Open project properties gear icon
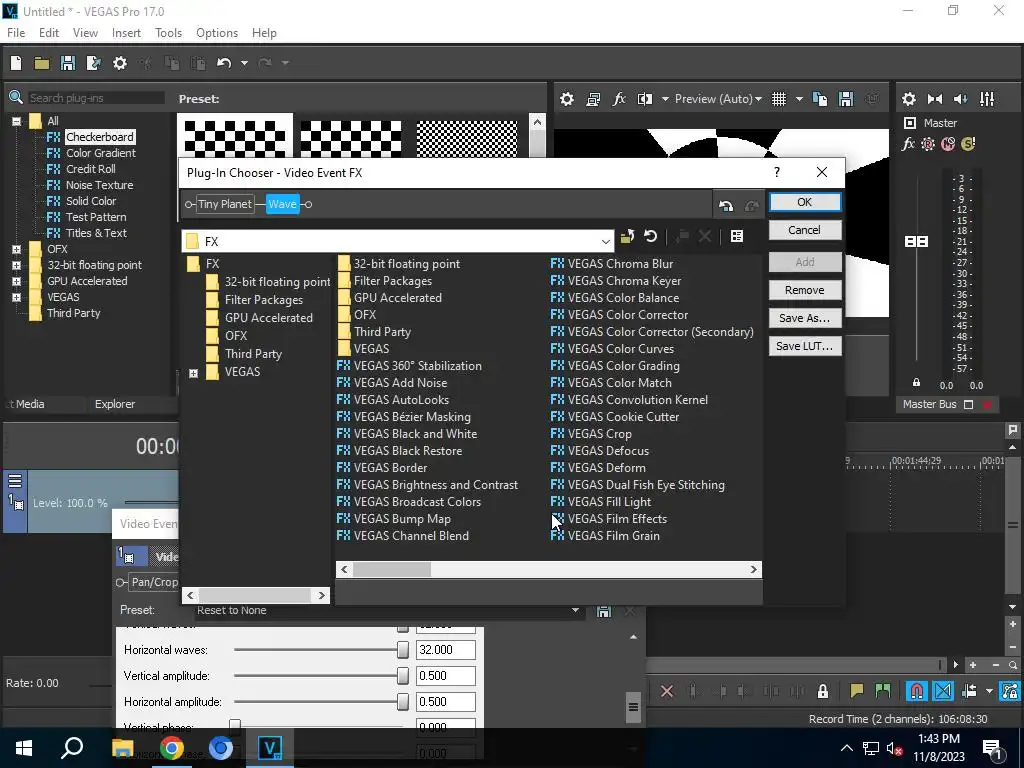Image resolution: width=1024 pixels, height=768 pixels. [x=120, y=63]
